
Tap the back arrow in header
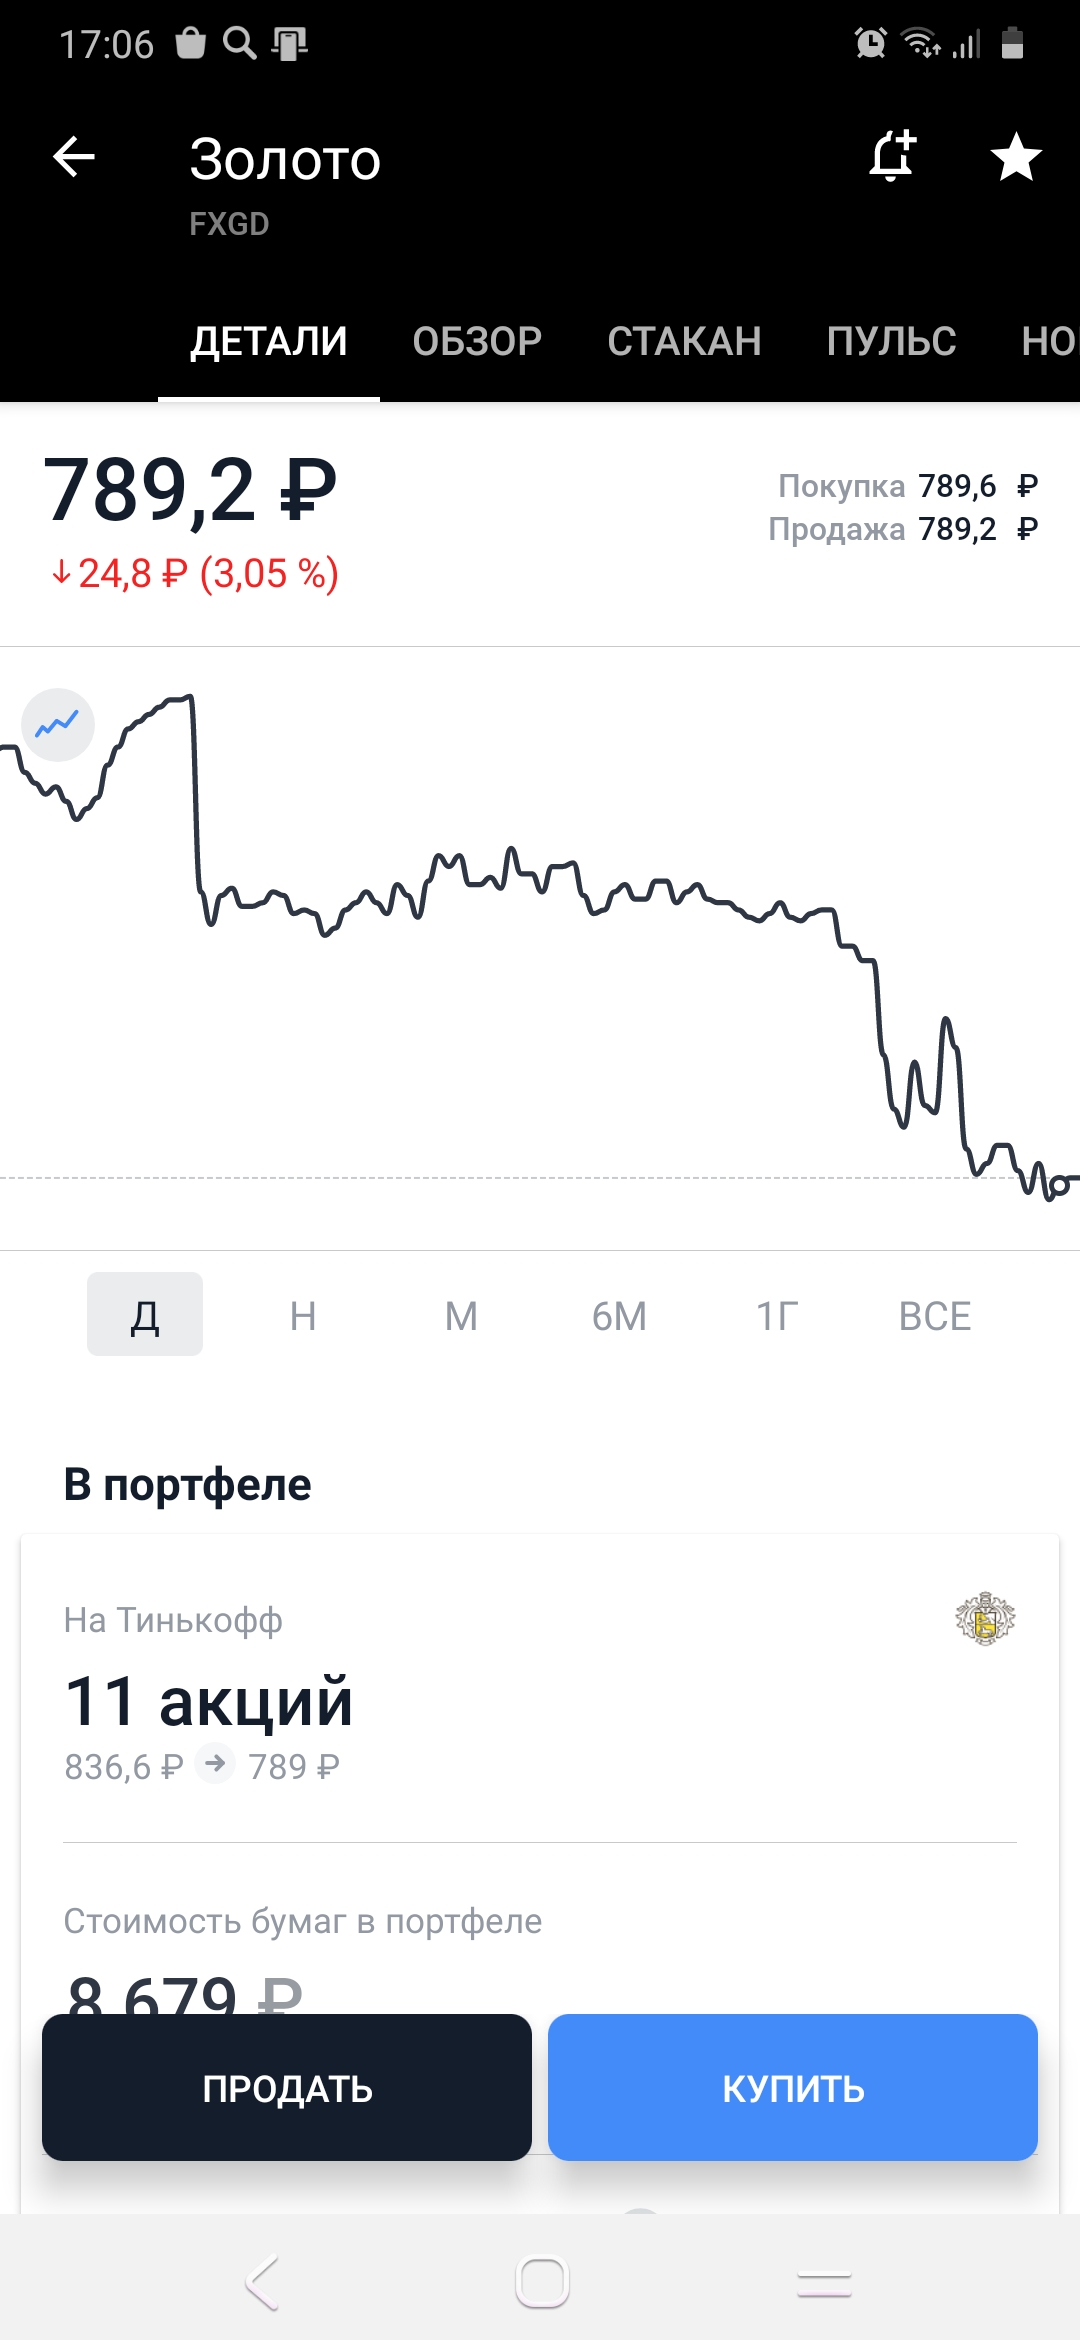pyautogui.click(x=74, y=157)
